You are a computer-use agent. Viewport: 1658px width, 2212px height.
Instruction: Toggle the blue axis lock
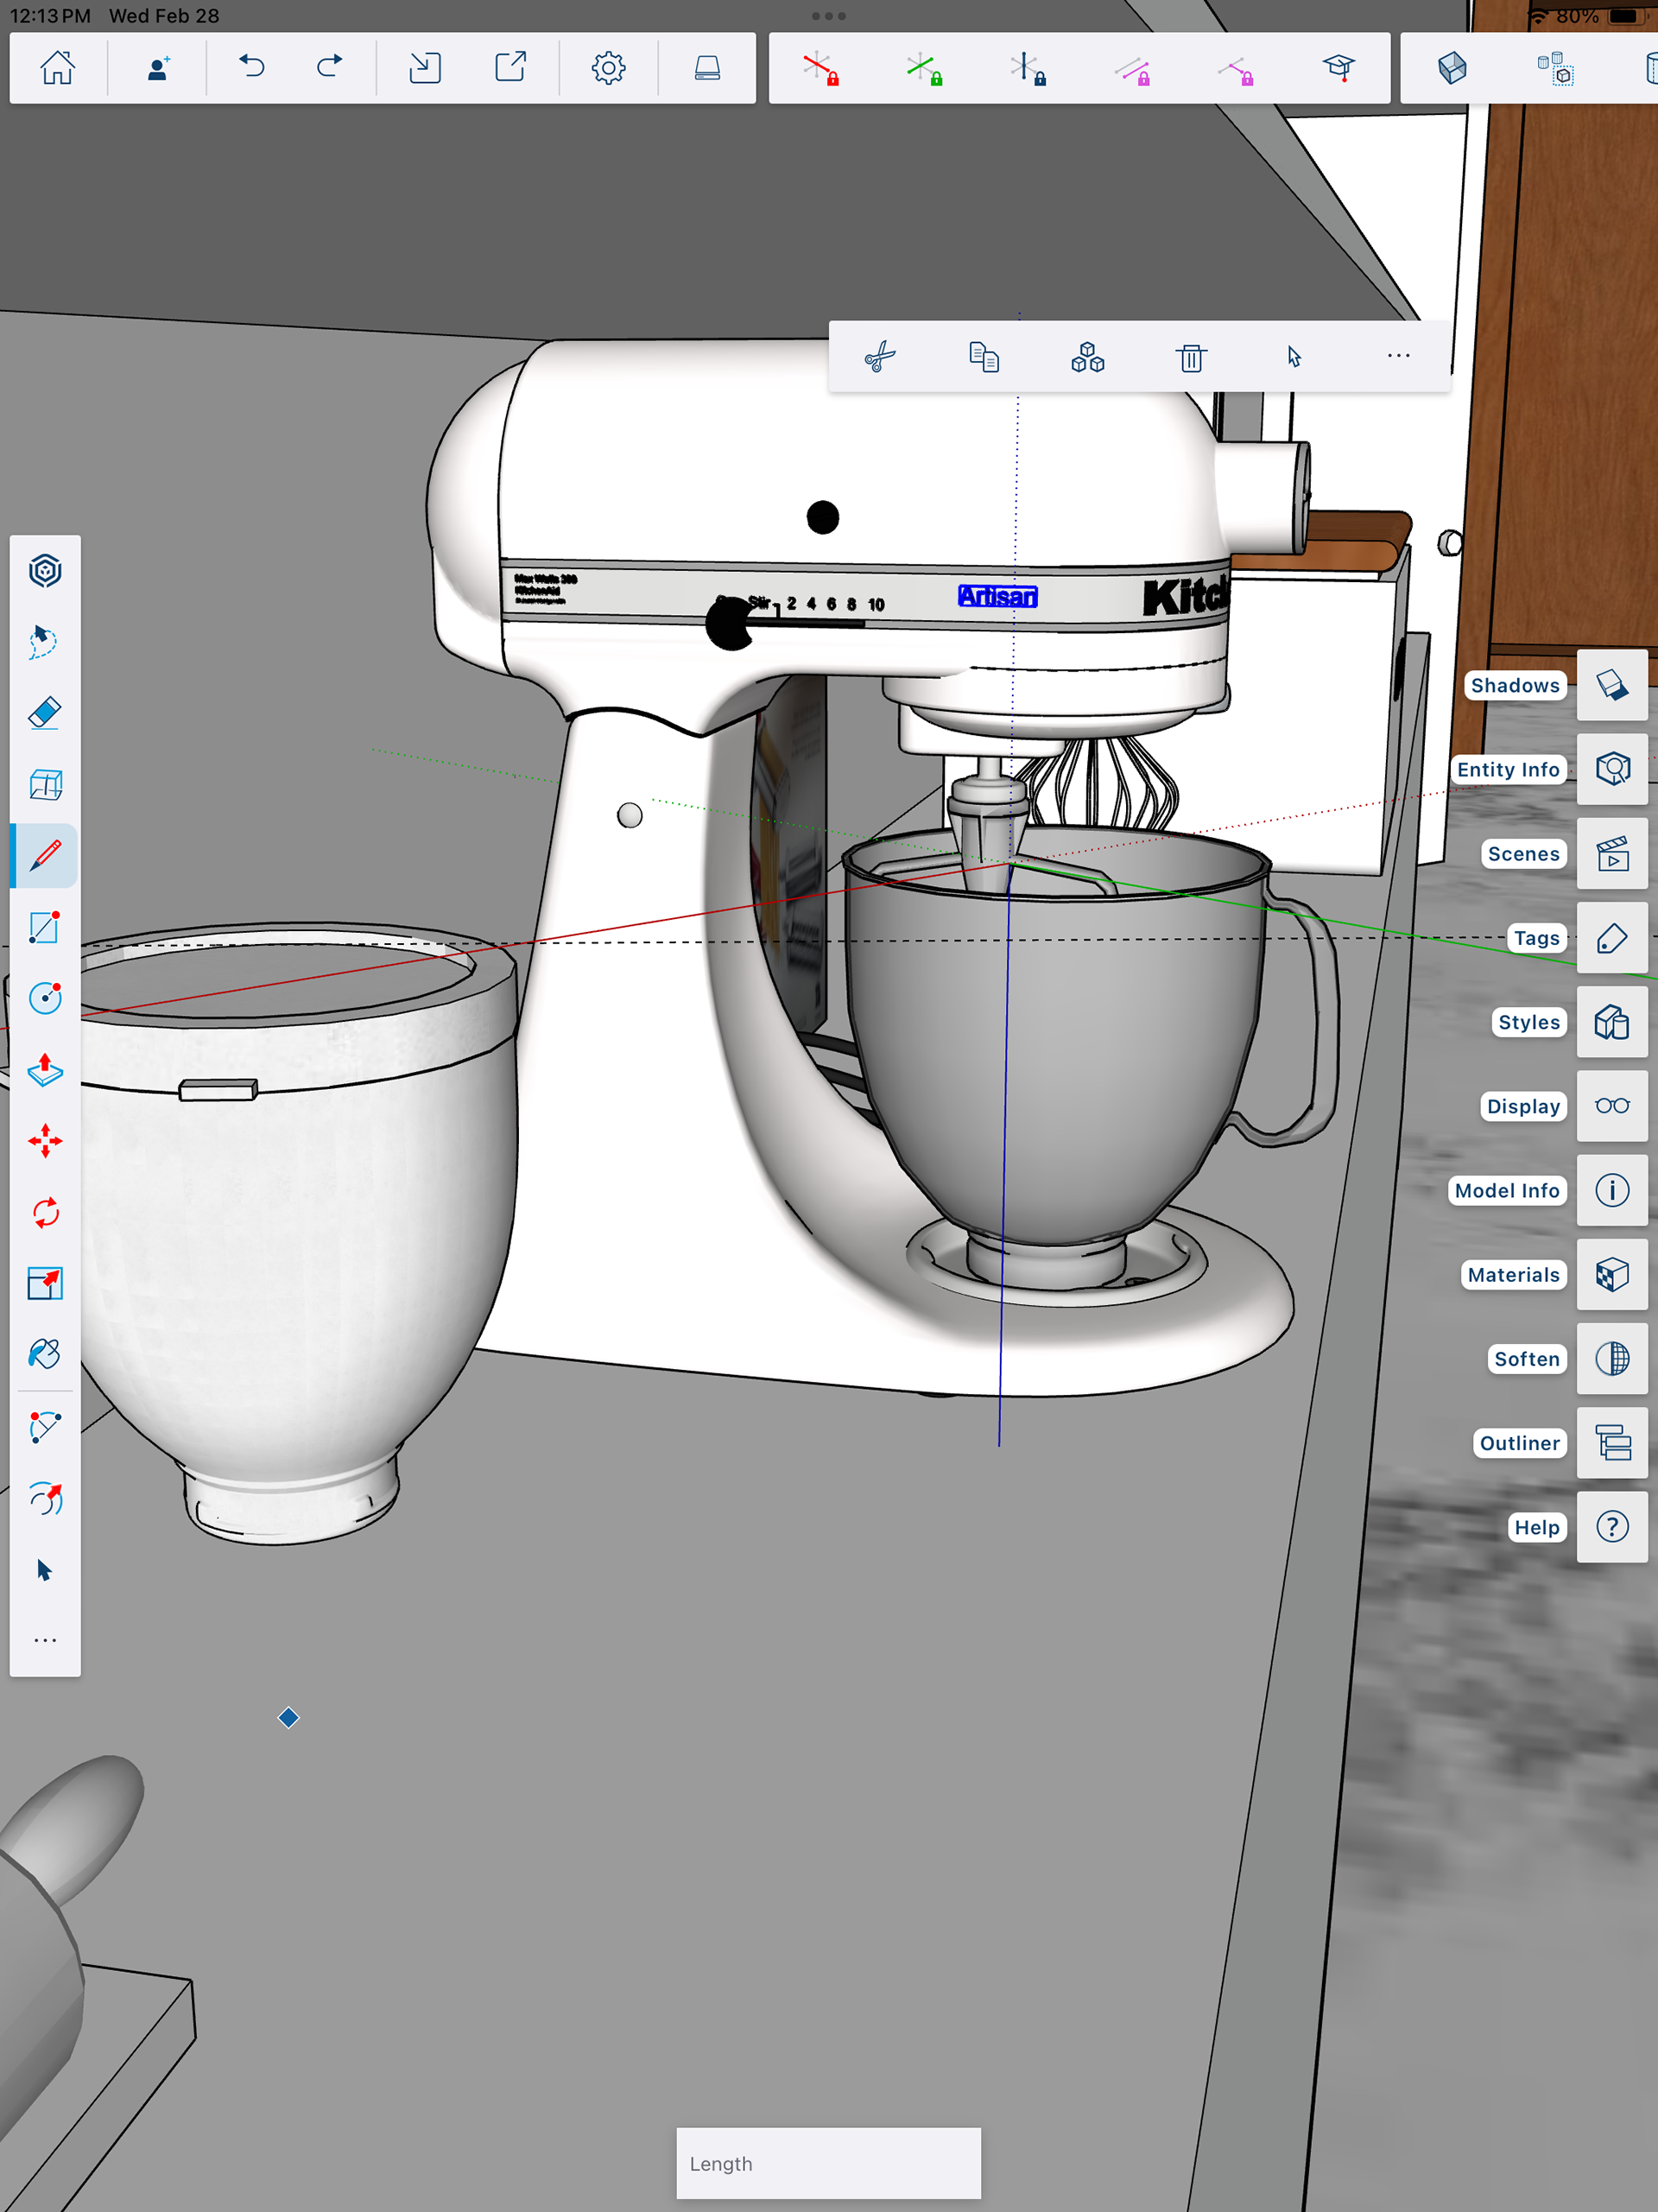tap(1027, 69)
